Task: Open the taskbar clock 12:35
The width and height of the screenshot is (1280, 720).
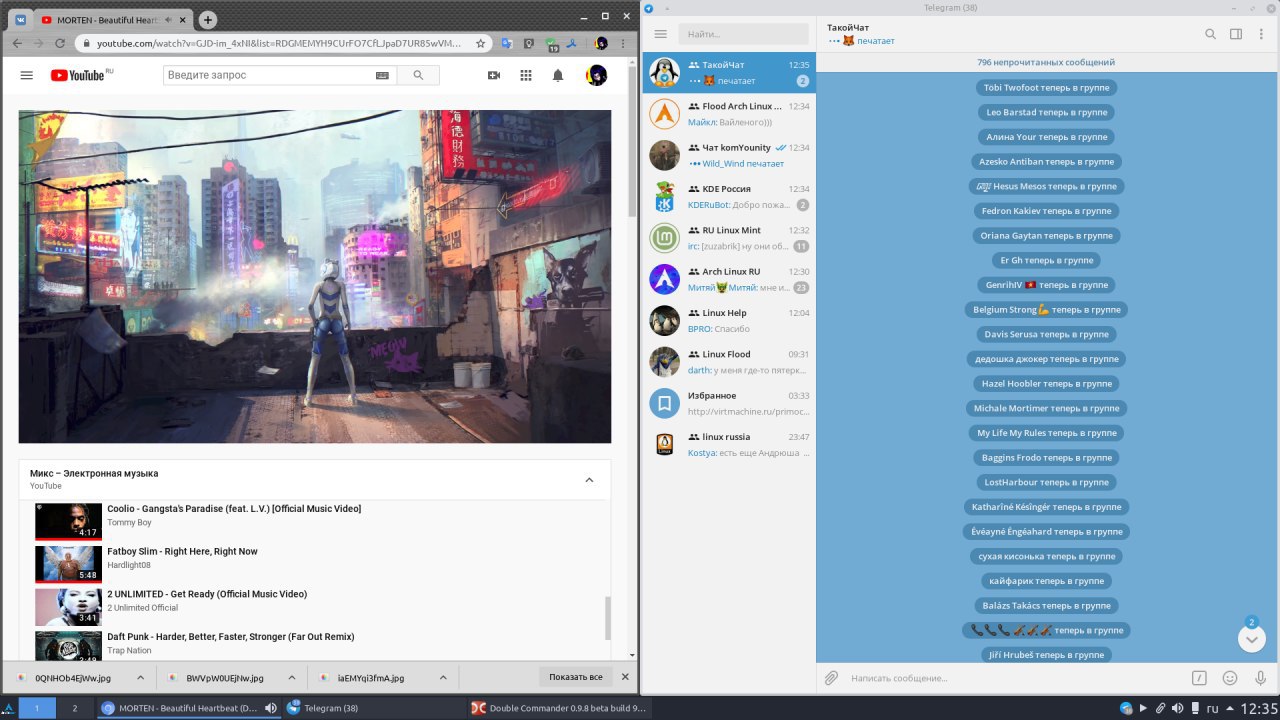Action: (1258, 708)
